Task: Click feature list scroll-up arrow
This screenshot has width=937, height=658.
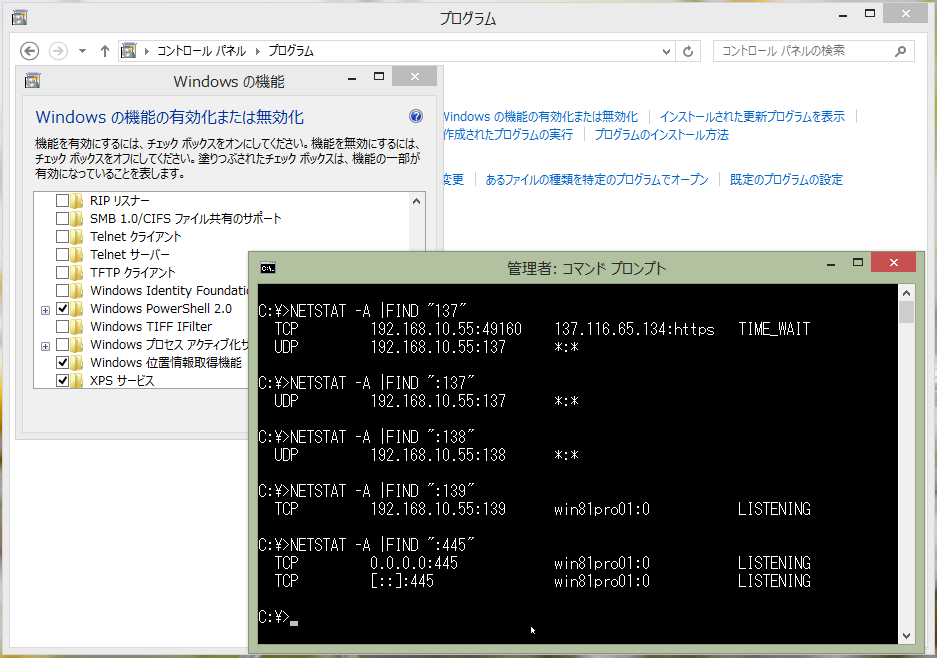Action: pos(417,201)
